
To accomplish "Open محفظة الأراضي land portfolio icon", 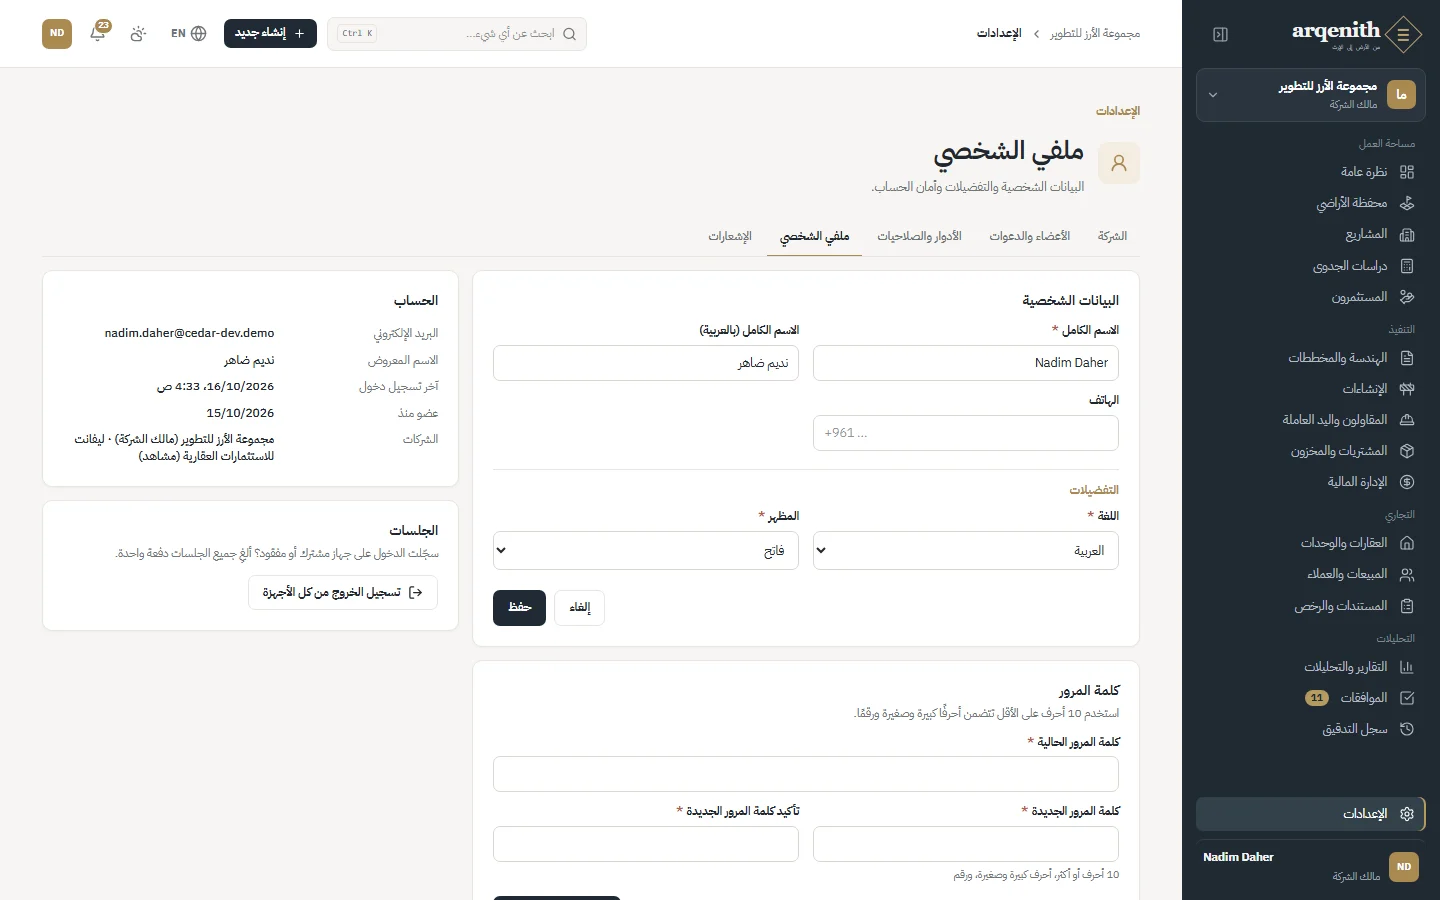I will click(1407, 203).
